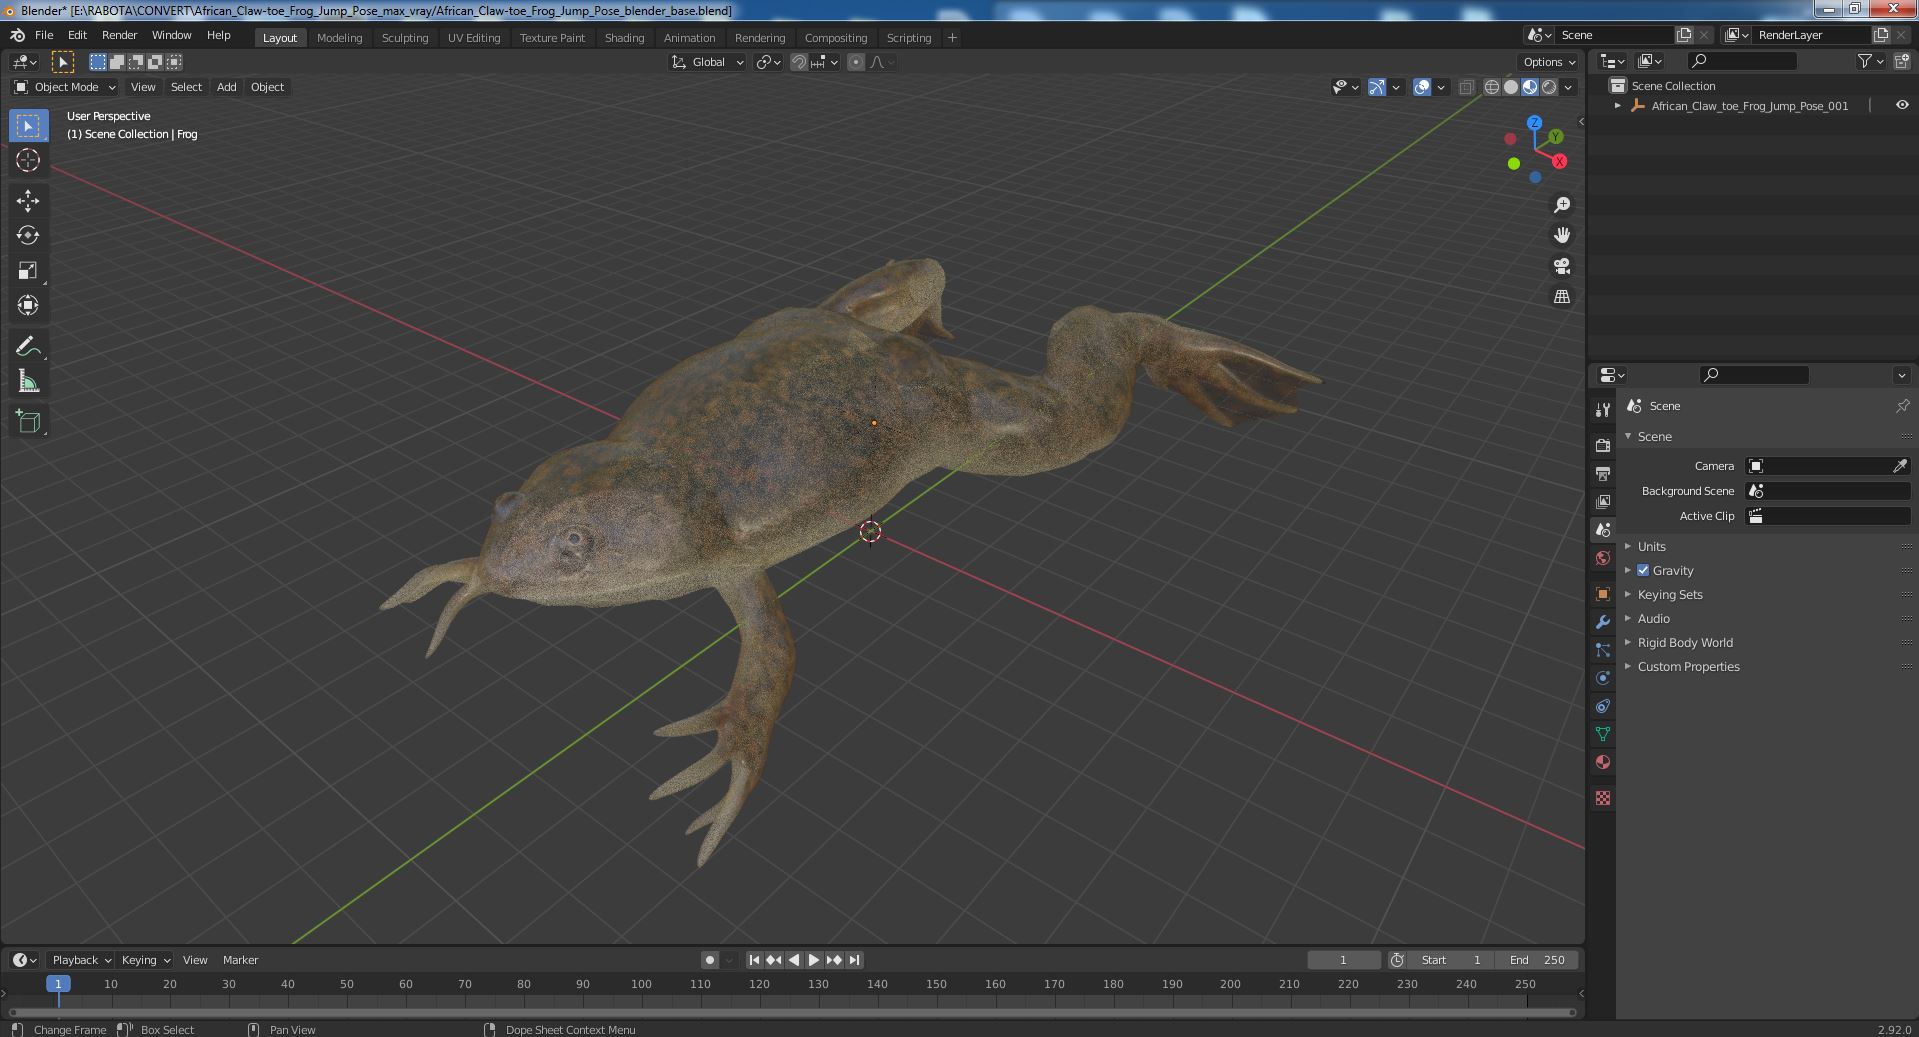Jump to the animation start frame
Viewport: 1919px width, 1037px height.
coord(755,960)
